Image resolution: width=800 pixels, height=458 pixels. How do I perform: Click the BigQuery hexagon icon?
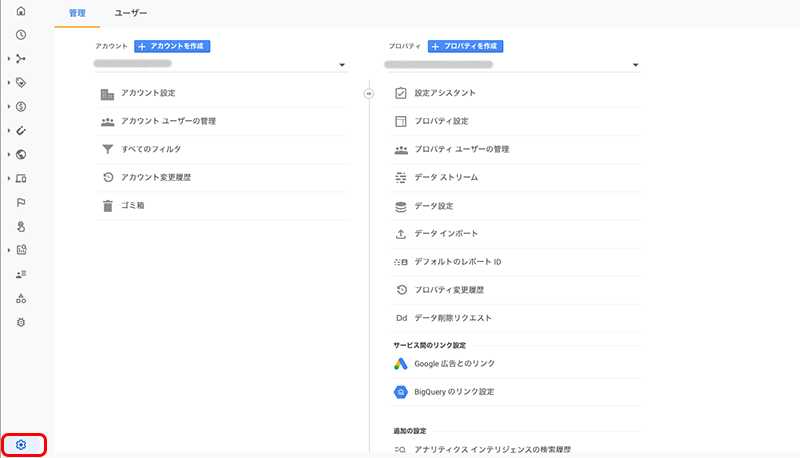(401, 392)
